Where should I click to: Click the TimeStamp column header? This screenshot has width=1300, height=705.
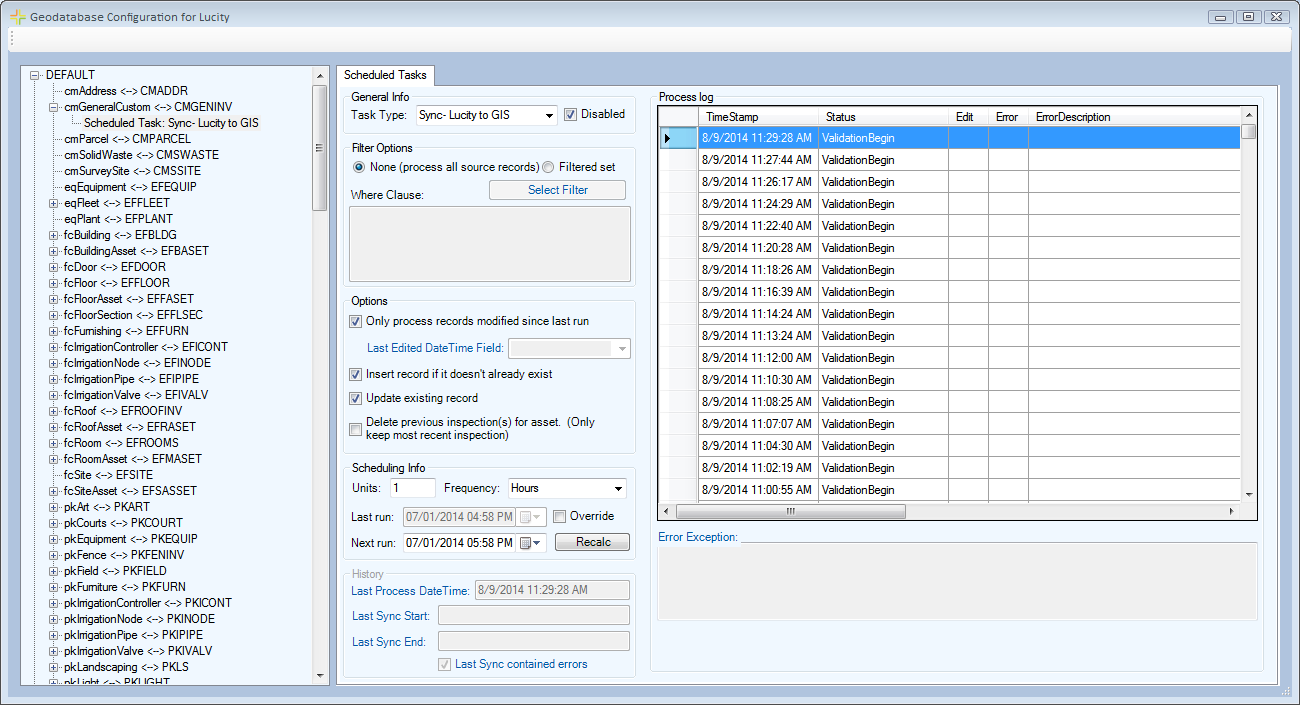758,117
